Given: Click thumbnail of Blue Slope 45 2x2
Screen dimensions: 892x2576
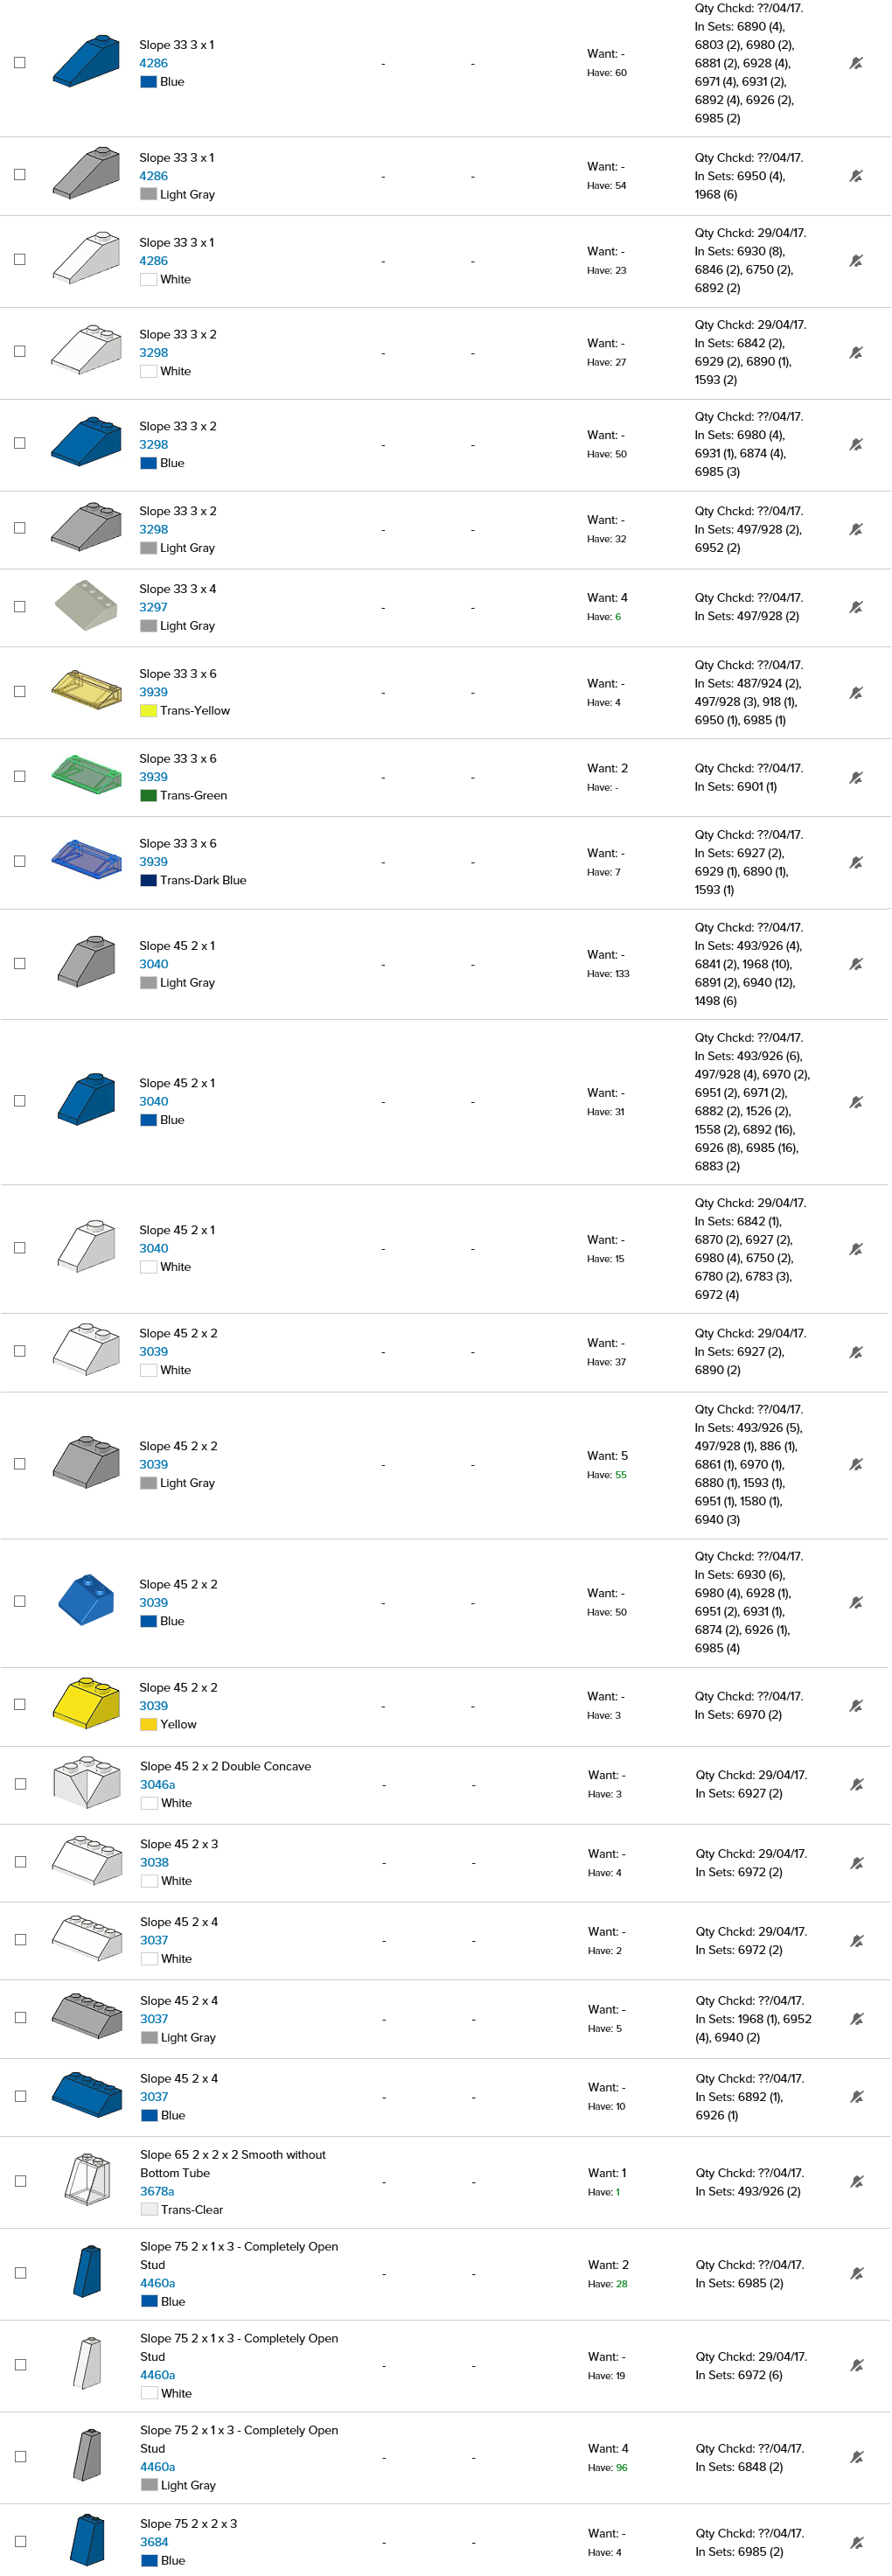Looking at the screenshot, I should coord(86,1600).
